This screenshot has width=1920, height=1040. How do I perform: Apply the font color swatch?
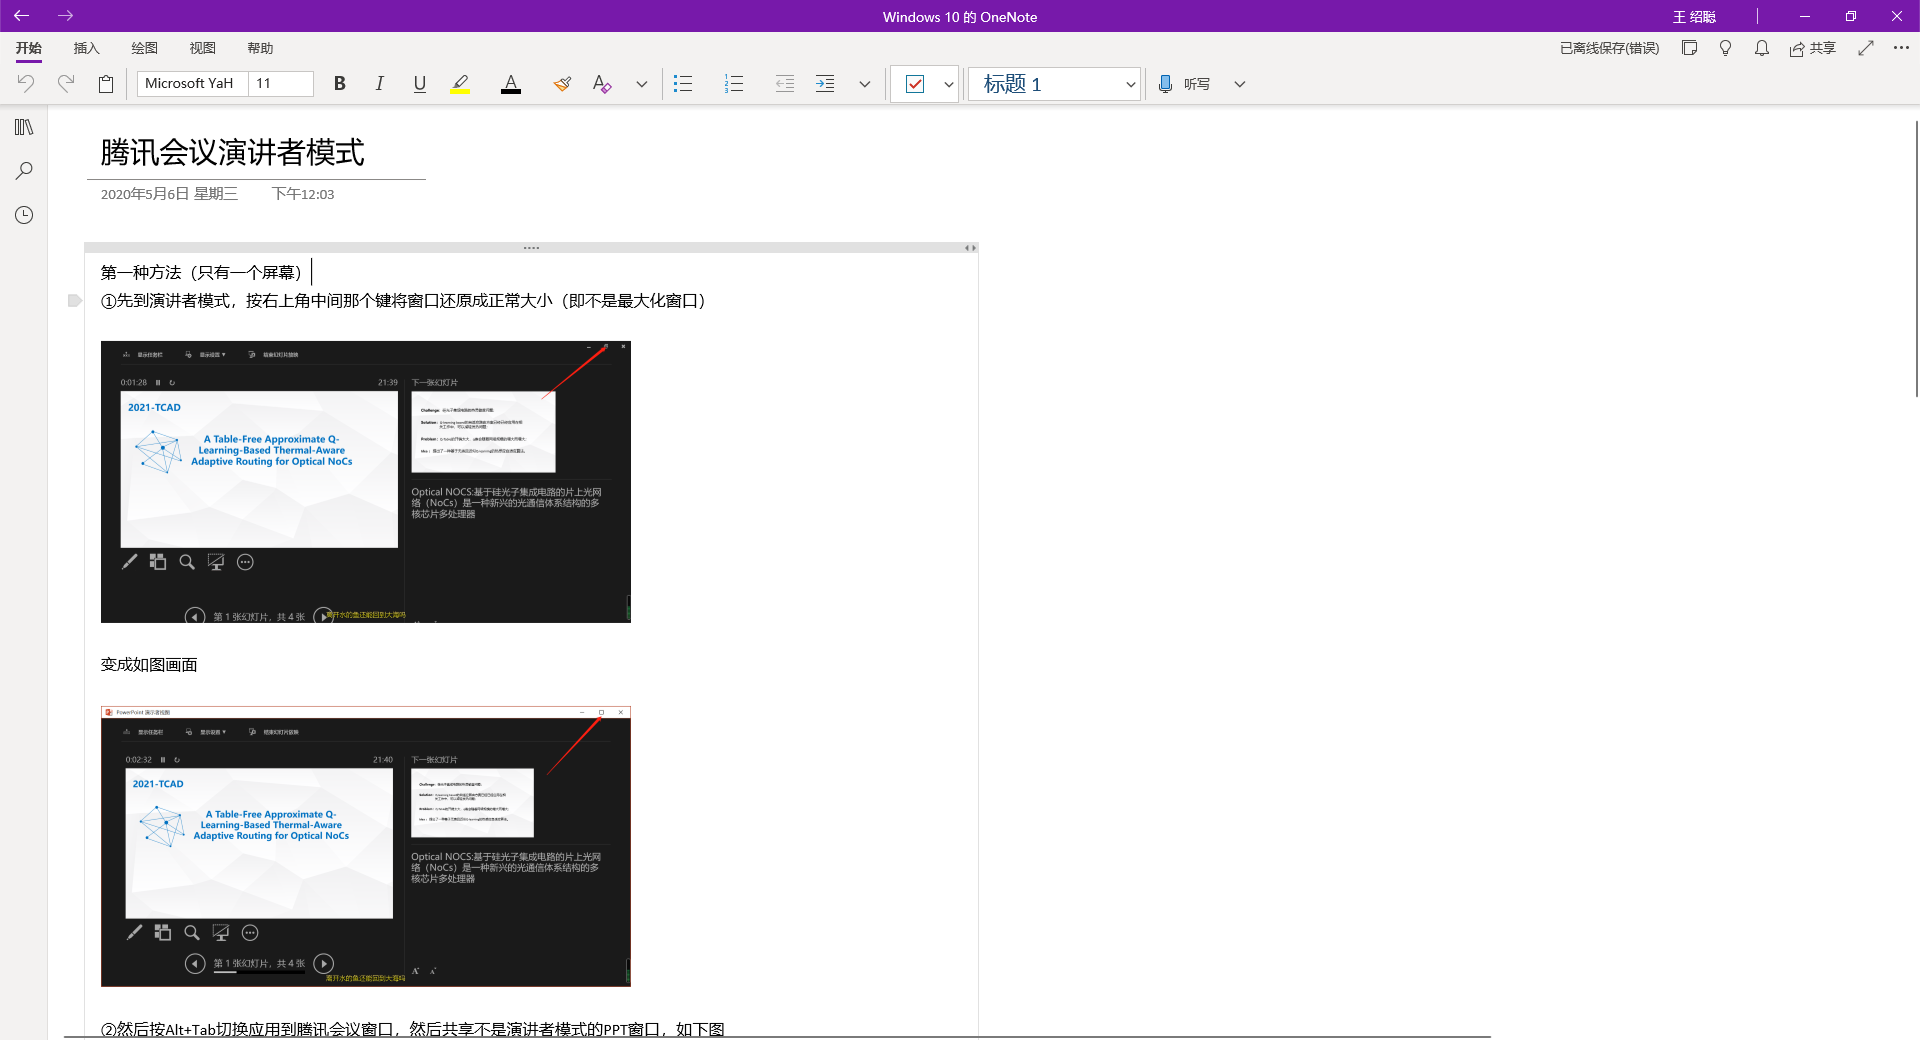click(511, 84)
